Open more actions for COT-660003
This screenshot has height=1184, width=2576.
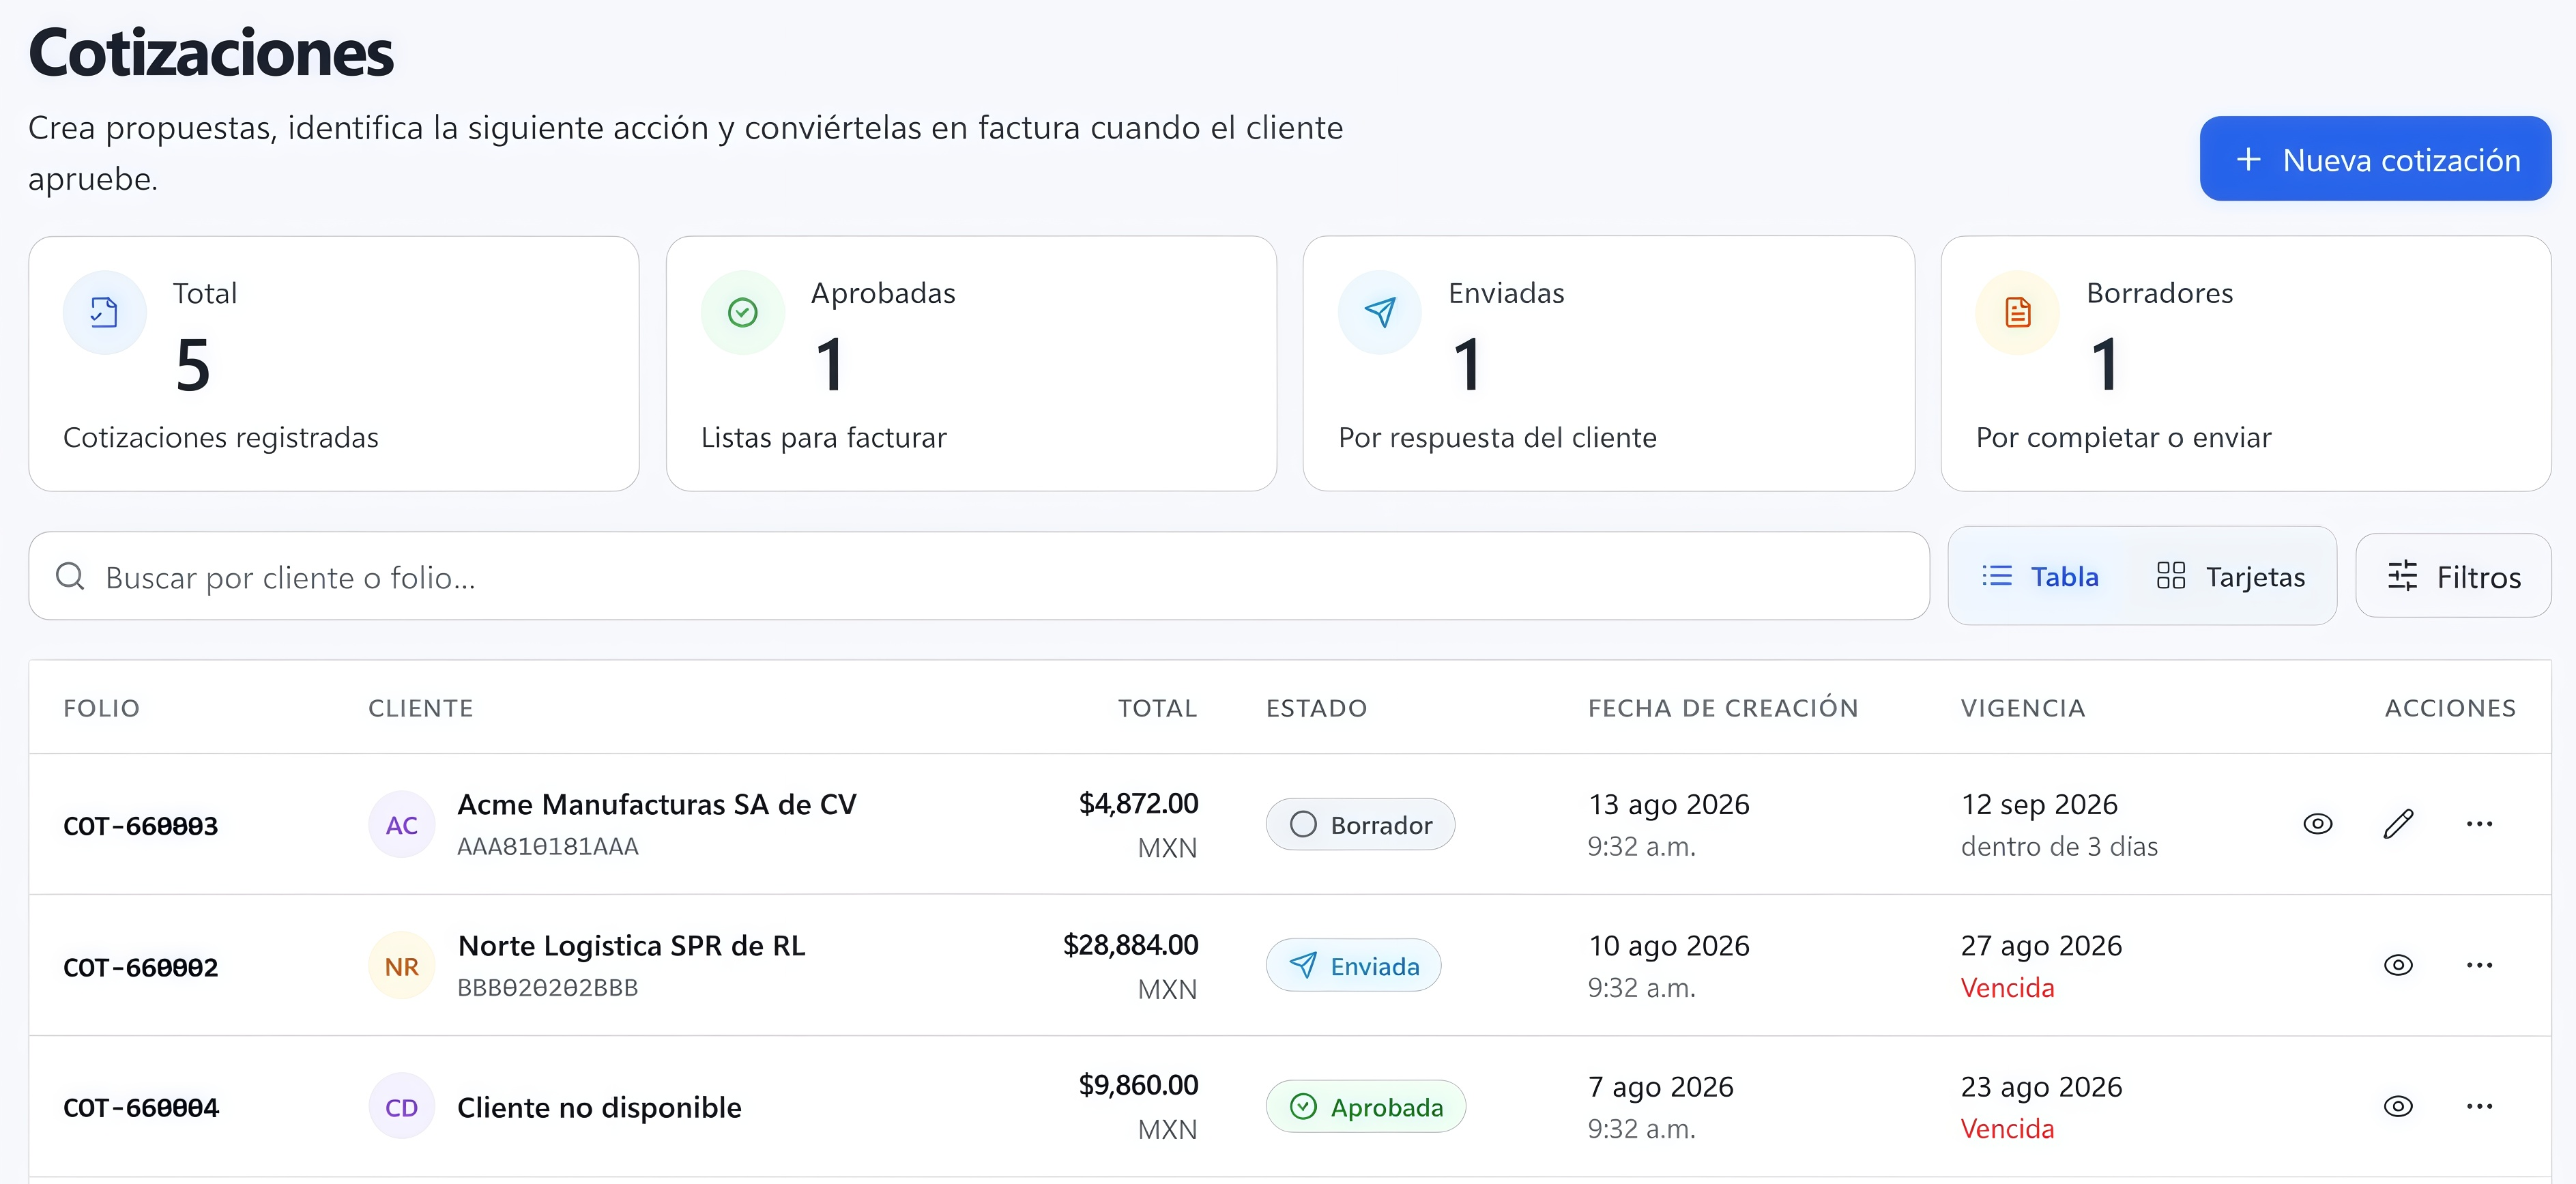(2479, 824)
